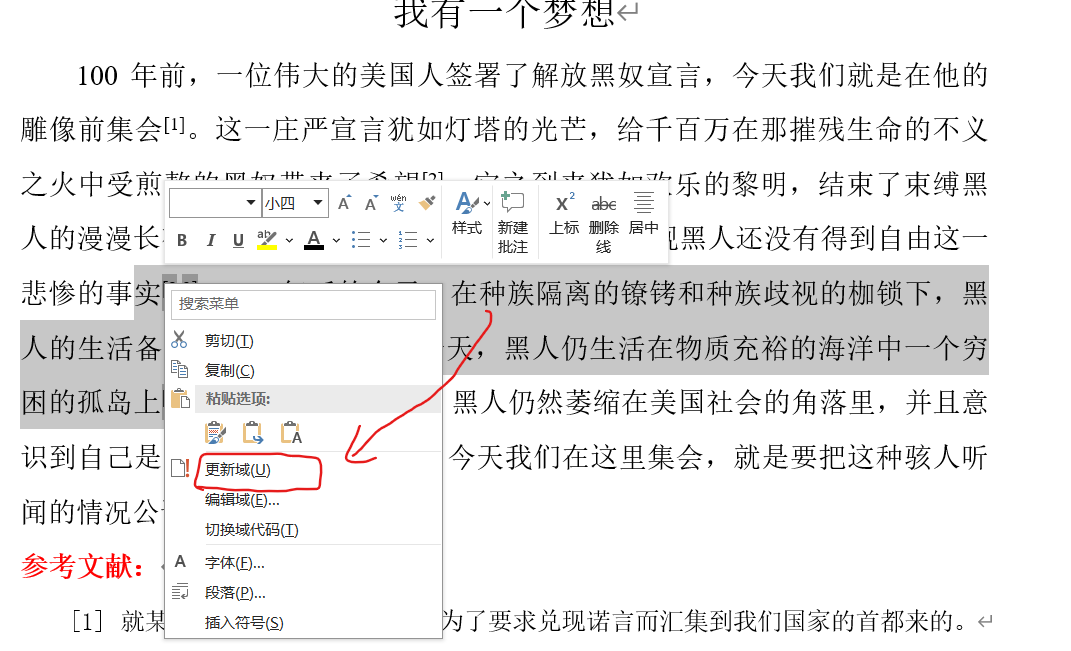
Task: Focus the 搜索菜单 search box
Action: [303, 304]
